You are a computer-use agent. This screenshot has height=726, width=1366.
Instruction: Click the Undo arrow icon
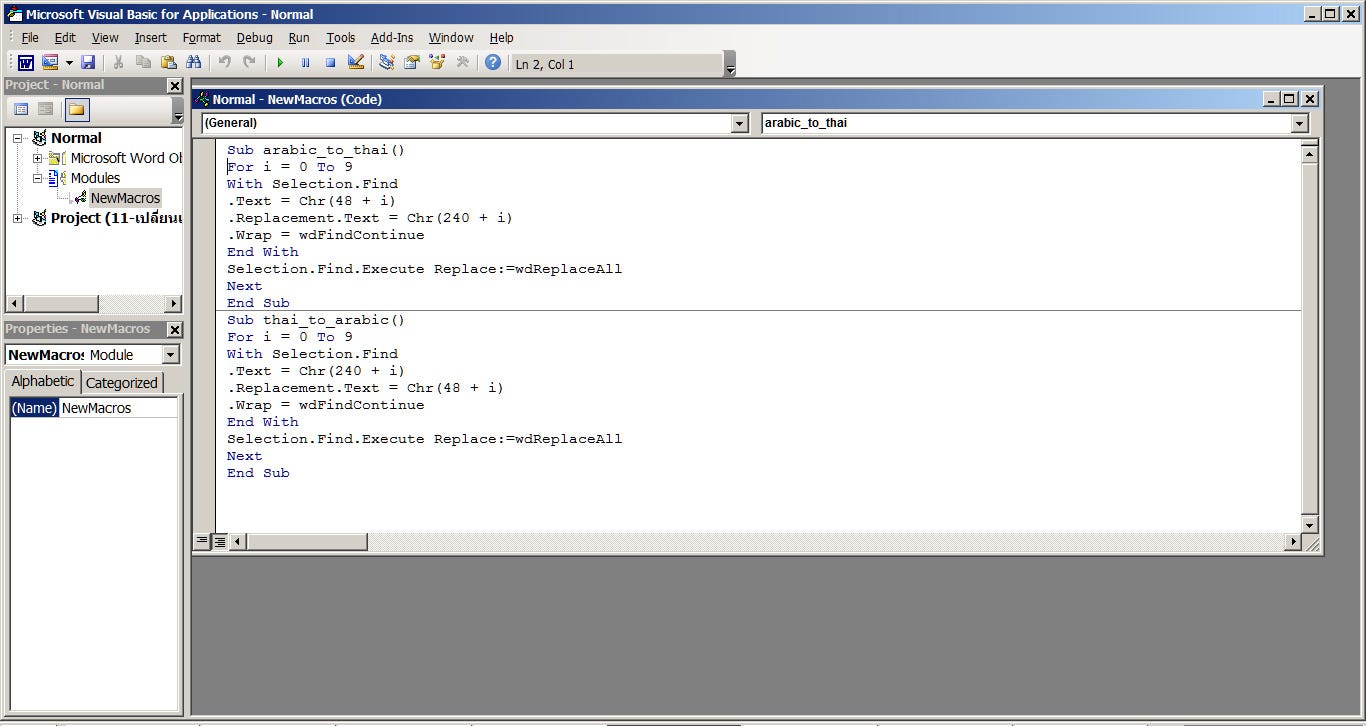coord(224,63)
